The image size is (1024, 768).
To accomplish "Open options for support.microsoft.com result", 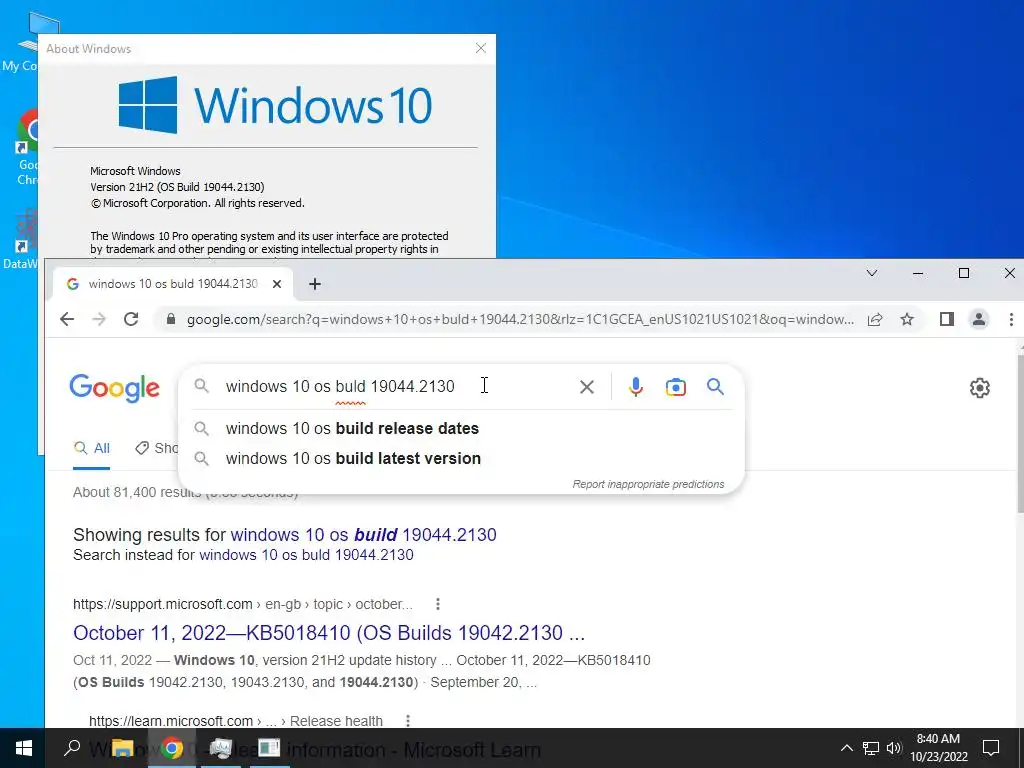I will (438, 604).
